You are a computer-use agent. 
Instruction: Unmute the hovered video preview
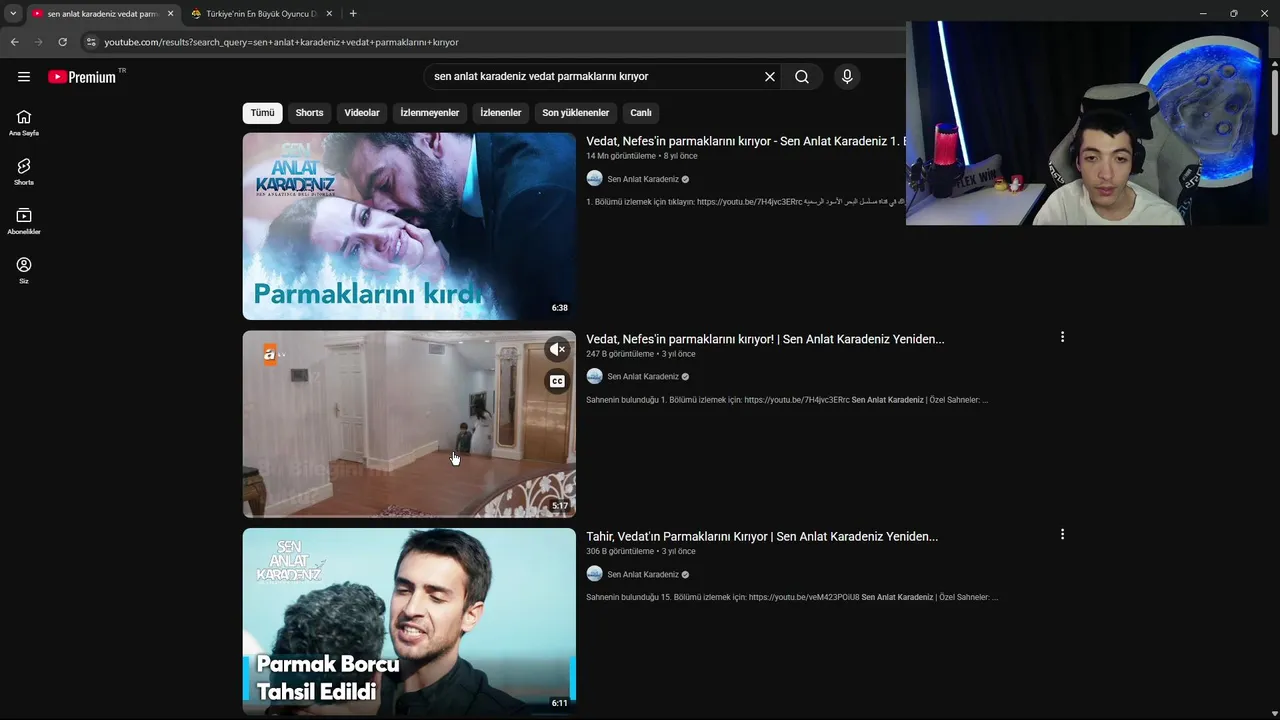[558, 349]
